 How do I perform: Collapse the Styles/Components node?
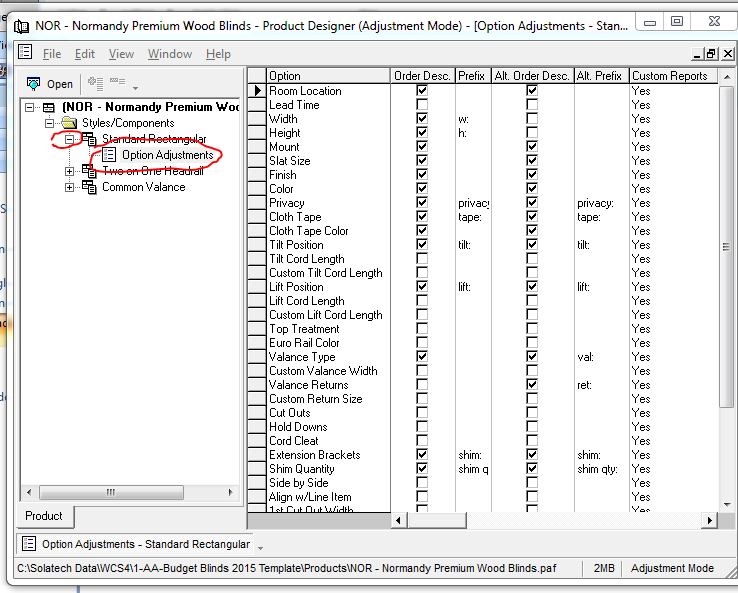(x=49, y=123)
